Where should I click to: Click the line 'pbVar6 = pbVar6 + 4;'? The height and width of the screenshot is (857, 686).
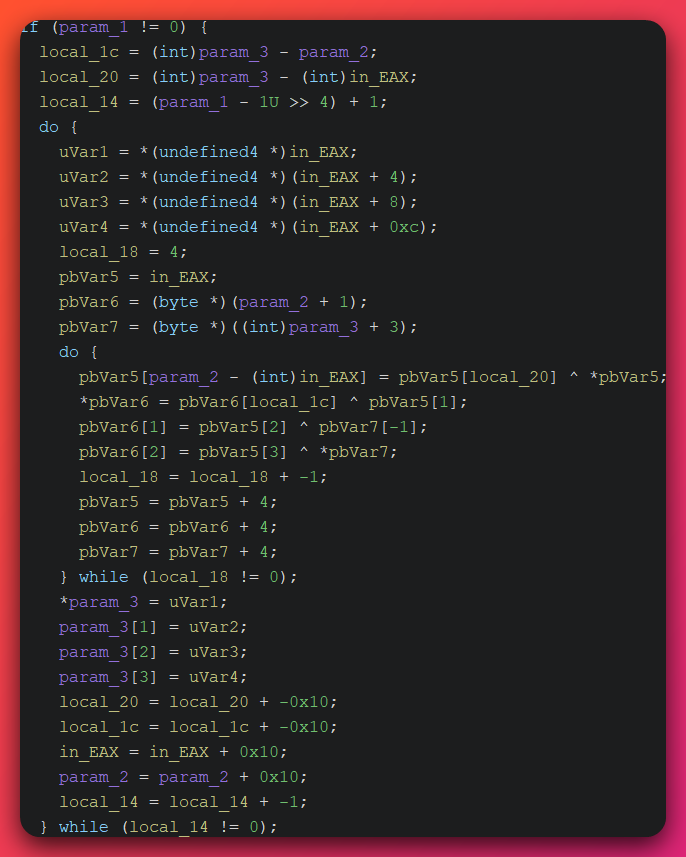tap(178, 527)
